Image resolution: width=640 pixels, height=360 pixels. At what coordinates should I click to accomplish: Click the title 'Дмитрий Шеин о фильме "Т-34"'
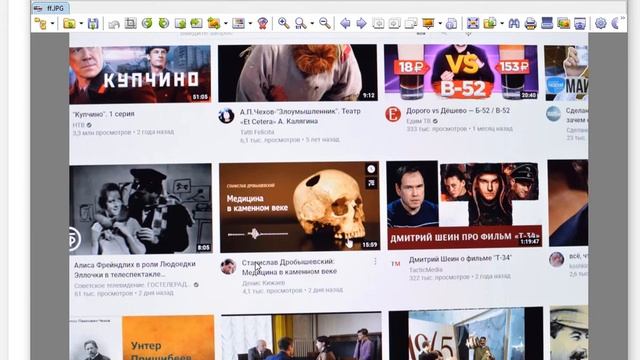tap(460, 258)
